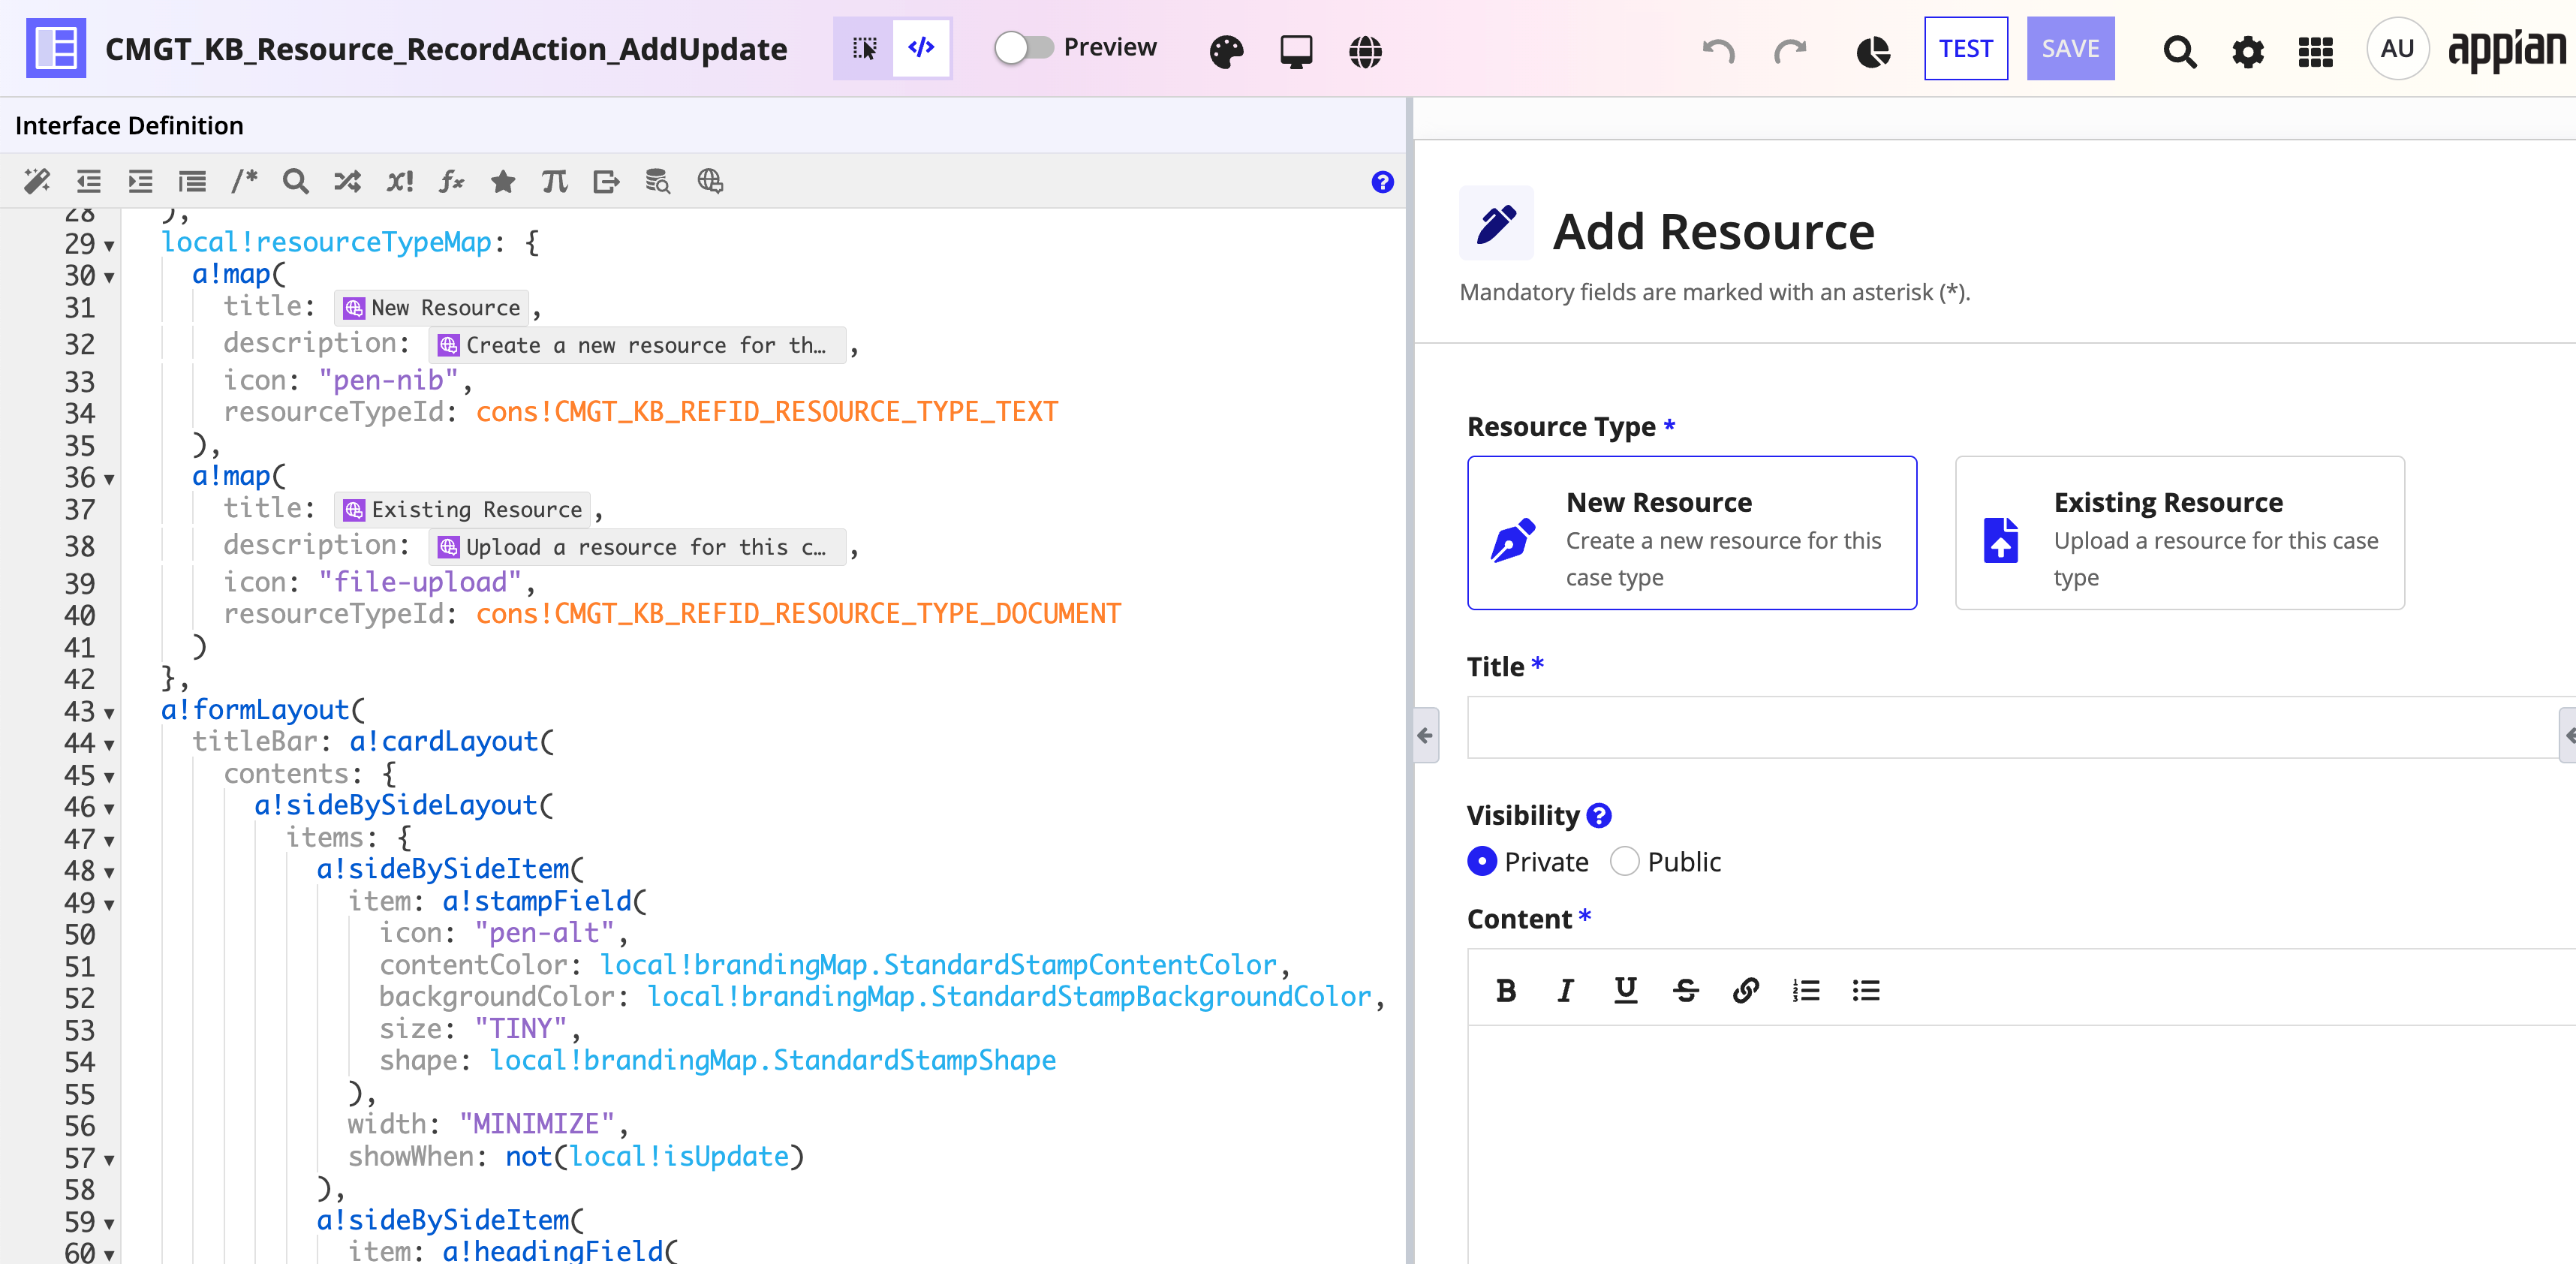
Task: Comment out the selected code lines
Action: pyautogui.click(x=244, y=181)
